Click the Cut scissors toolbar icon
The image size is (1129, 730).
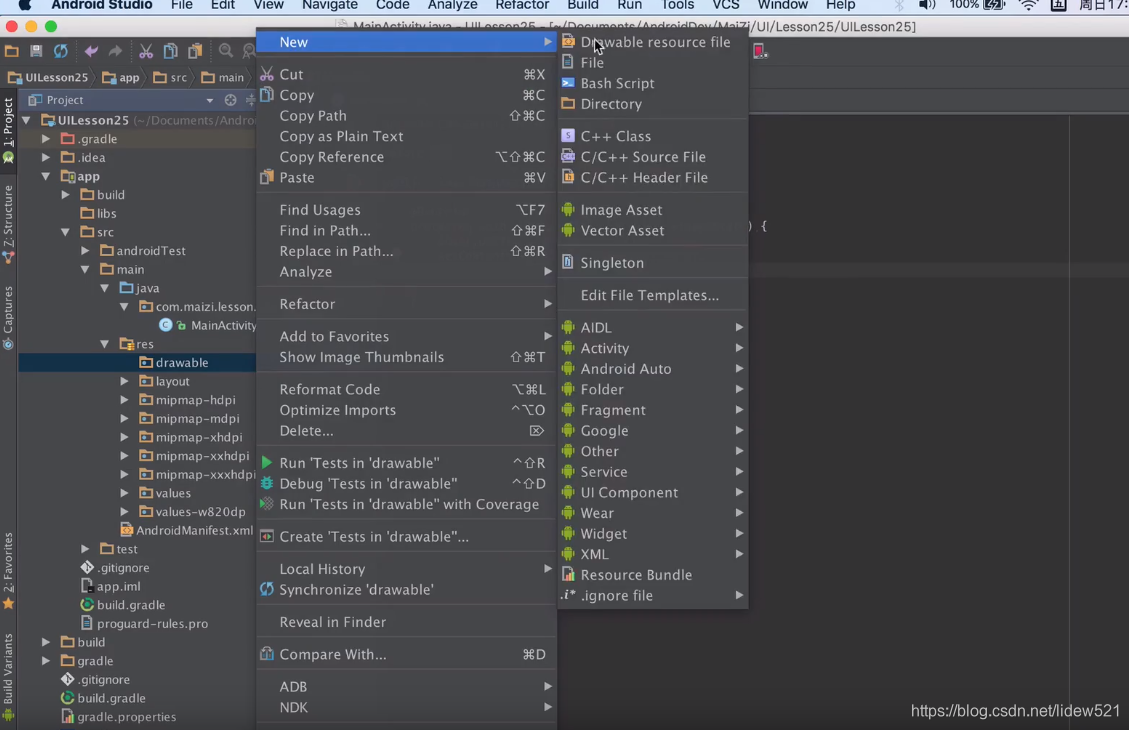tap(146, 51)
